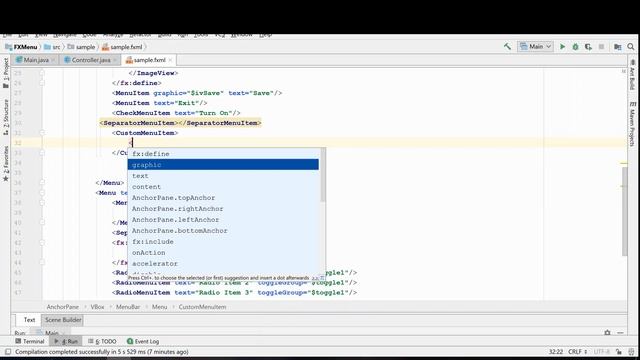The width and height of the screenshot is (640, 360).
Task: Open the Project tool window
Action: 6,73
